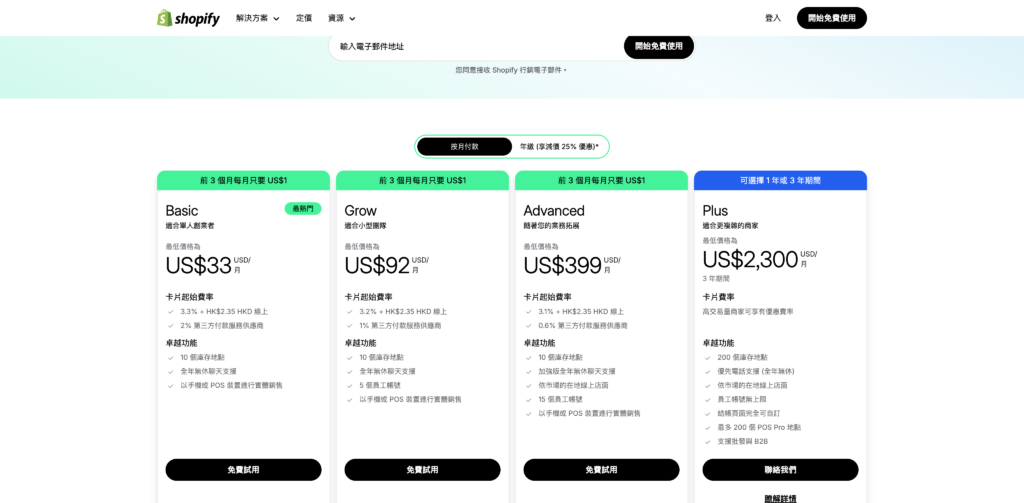Click 聯絡我們 on Plus plan

click(780, 470)
